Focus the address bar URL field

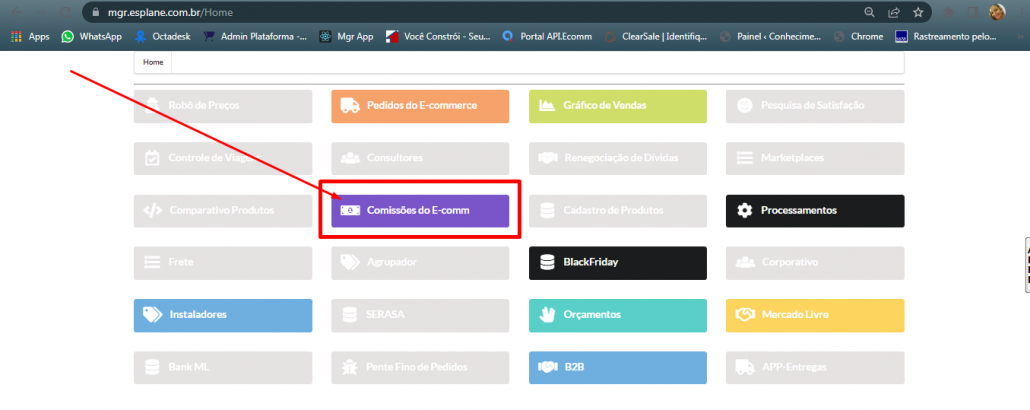click(450, 12)
